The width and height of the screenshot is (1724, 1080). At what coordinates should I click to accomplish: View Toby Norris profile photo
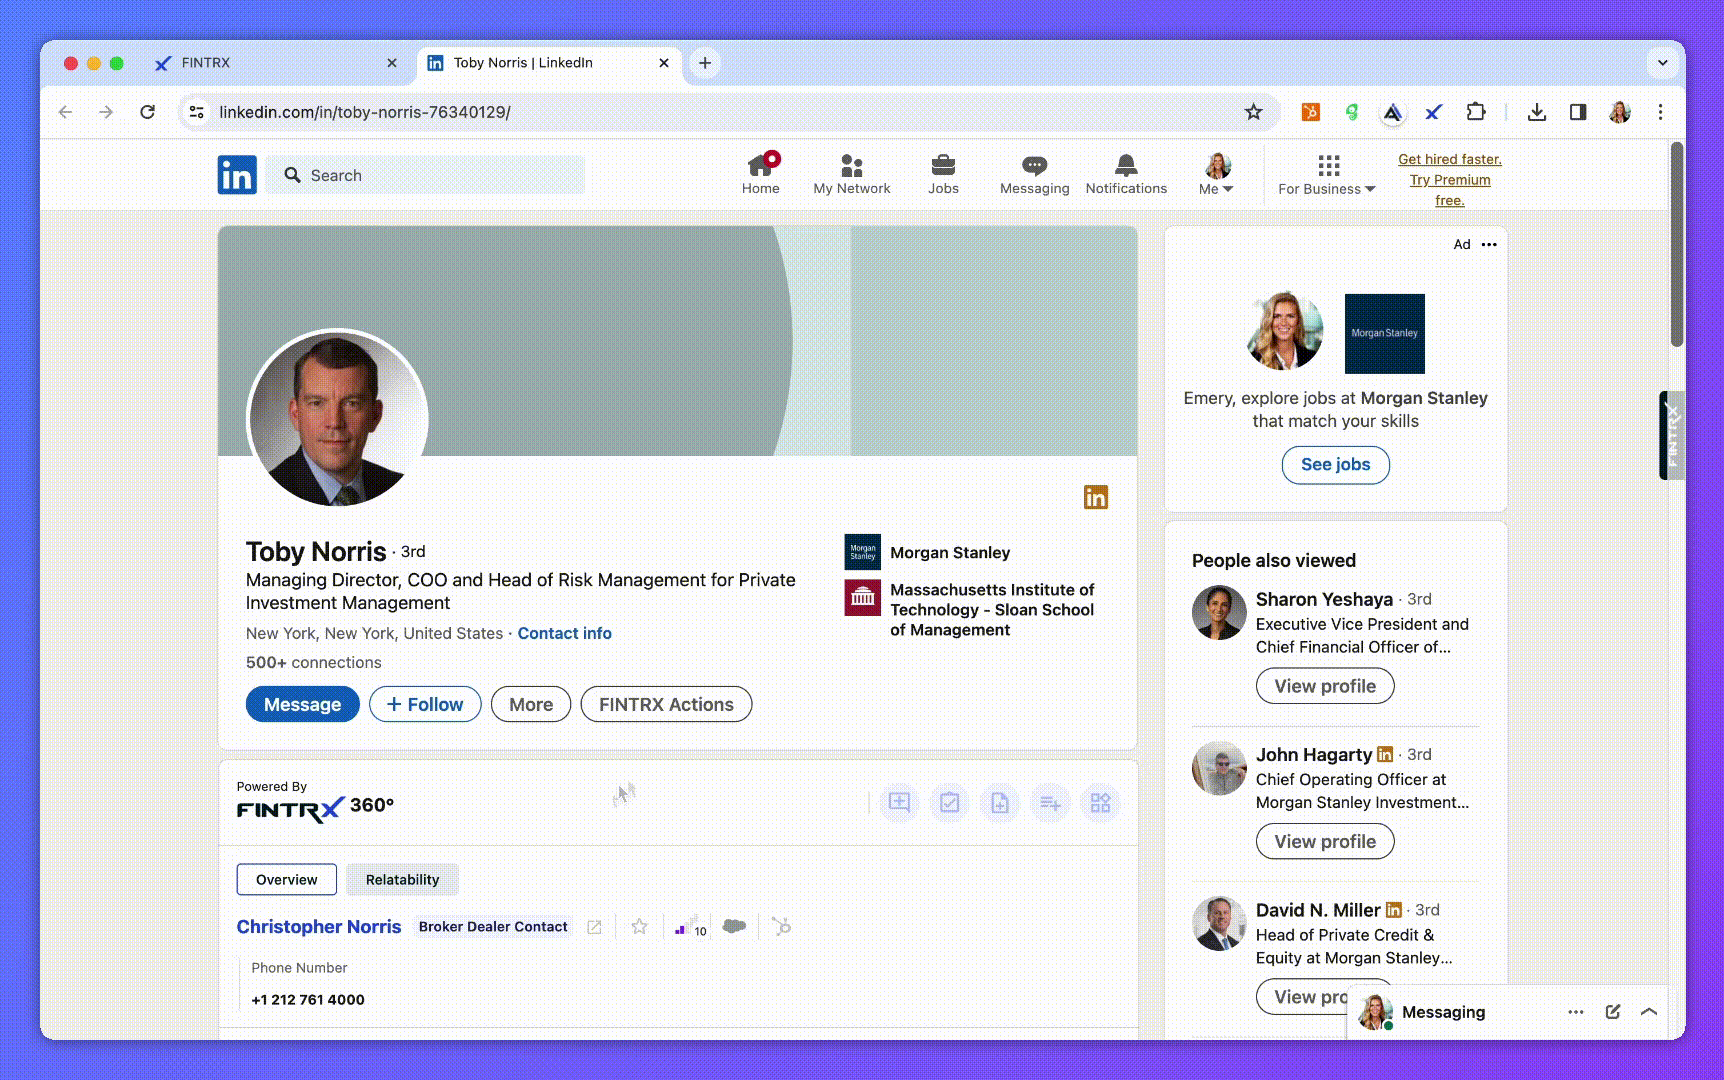click(x=338, y=419)
